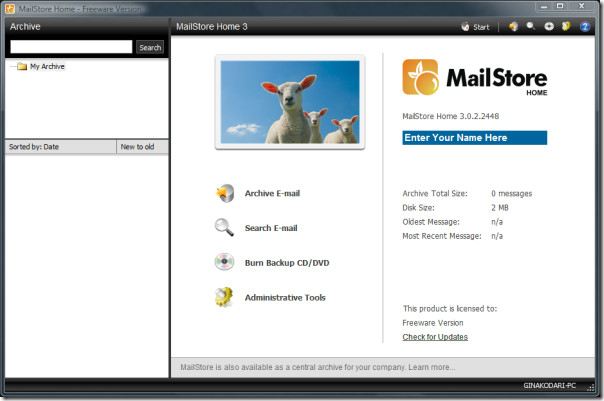Open the Start page in the toolbar
The image size is (604, 401).
tap(475, 27)
